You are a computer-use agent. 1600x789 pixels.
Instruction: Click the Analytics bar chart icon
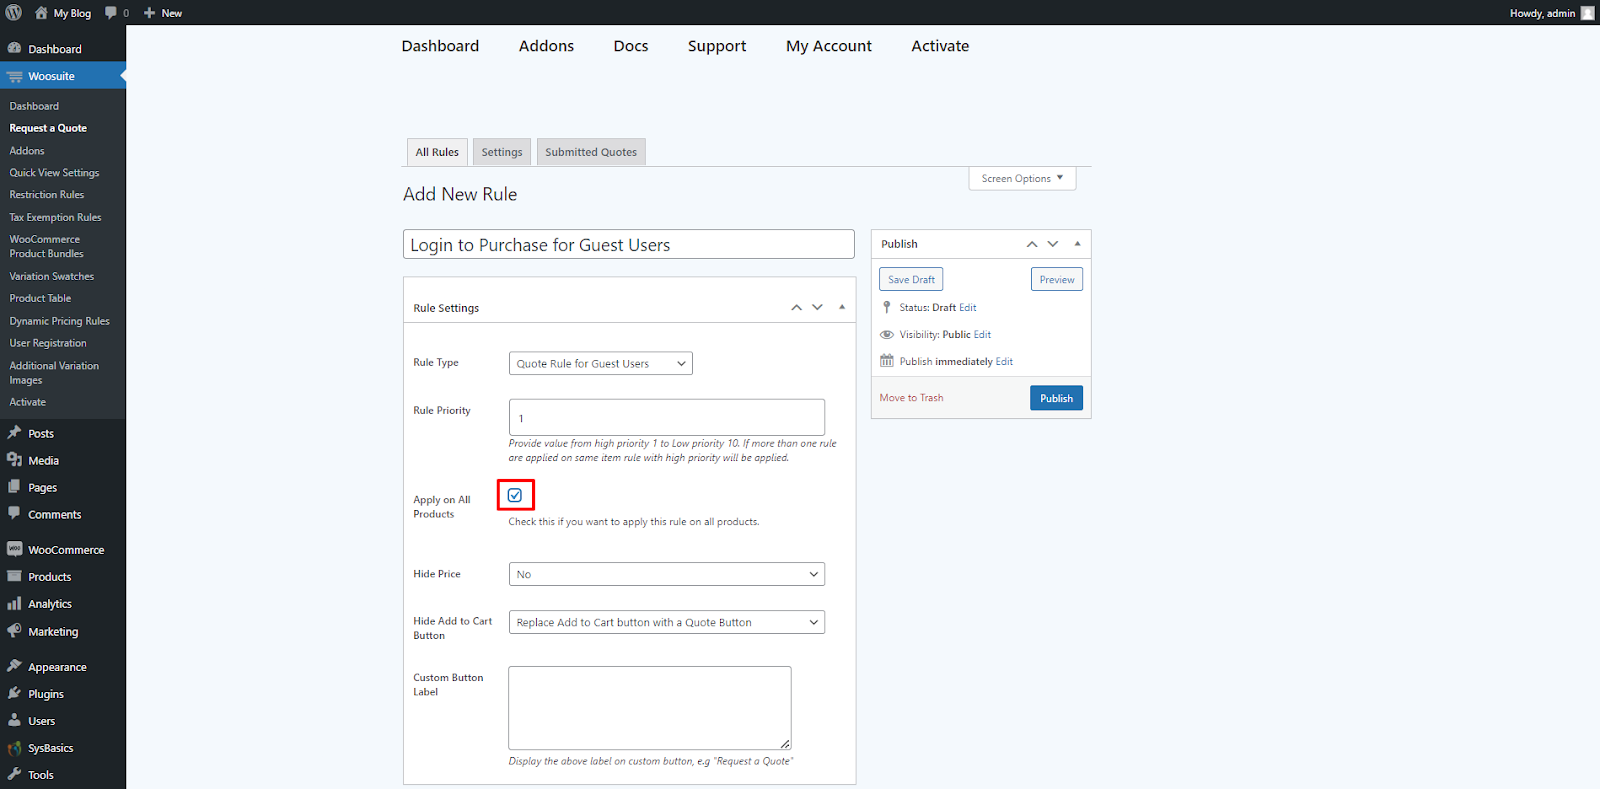click(14, 603)
